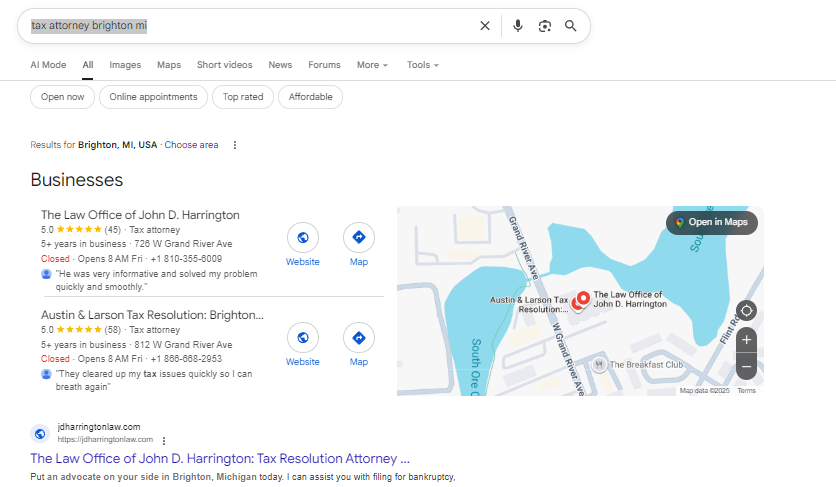
Task: Toggle the Open now filter chip
Action: tap(63, 97)
